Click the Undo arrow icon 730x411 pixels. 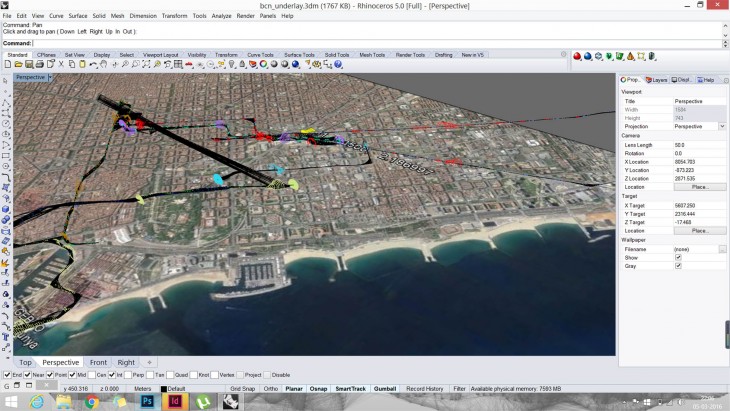pyautogui.click(x=92, y=64)
